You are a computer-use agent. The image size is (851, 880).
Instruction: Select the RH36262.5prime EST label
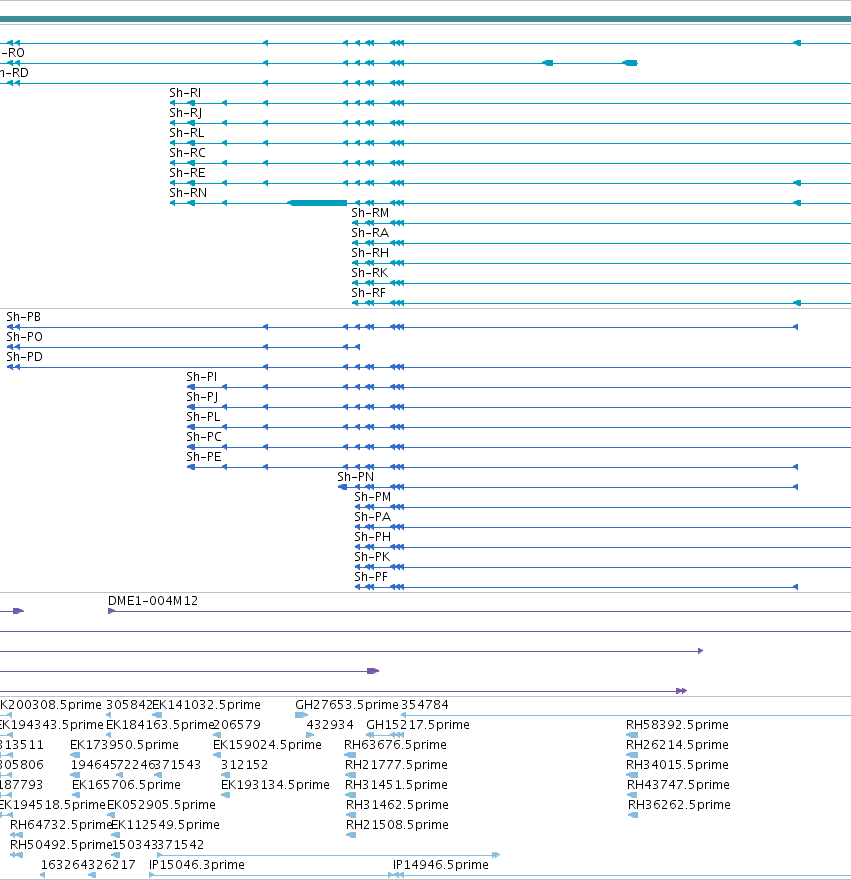click(x=679, y=805)
